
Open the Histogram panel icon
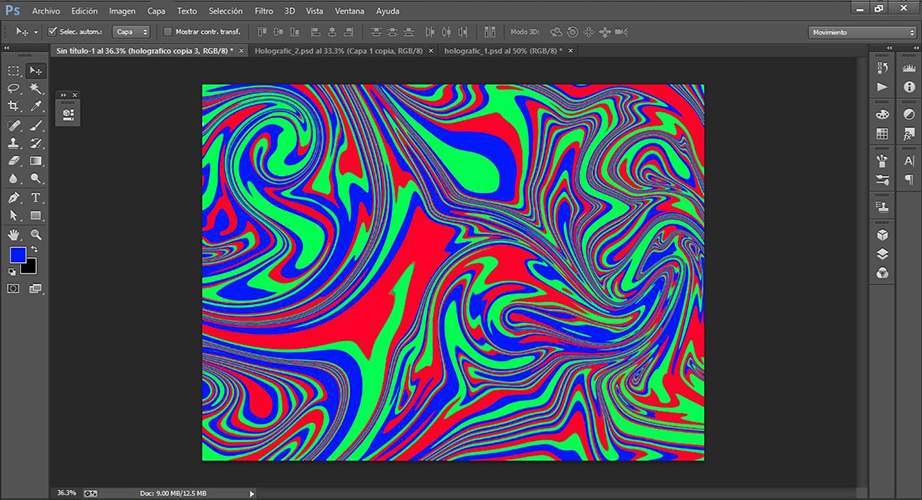[909, 68]
